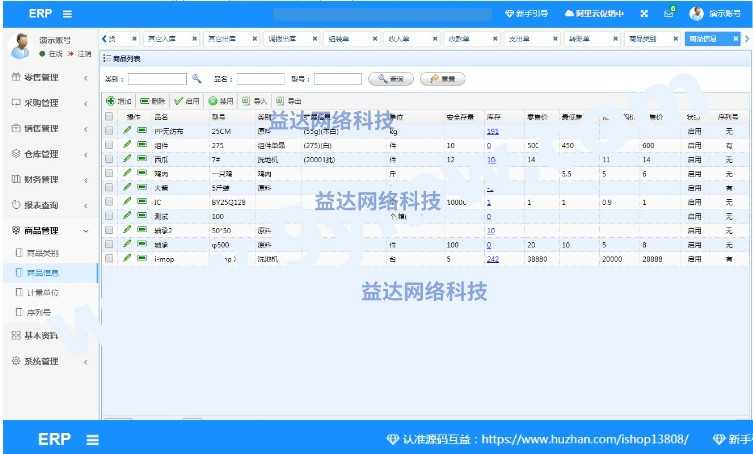
Task: Click the user avatar in the top-right header
Action: tap(696, 13)
